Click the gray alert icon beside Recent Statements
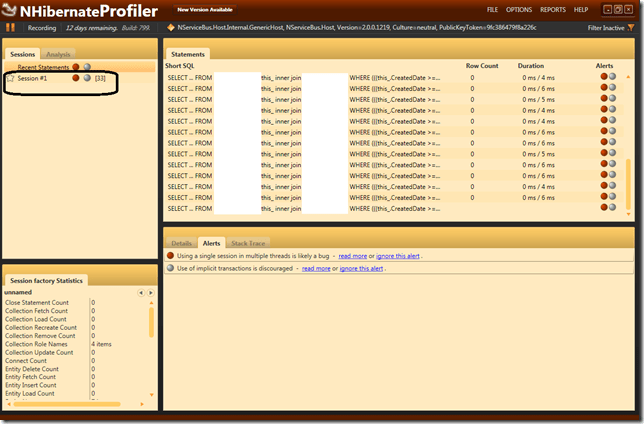Image resolution: width=644 pixels, height=424 pixels. coord(87,67)
